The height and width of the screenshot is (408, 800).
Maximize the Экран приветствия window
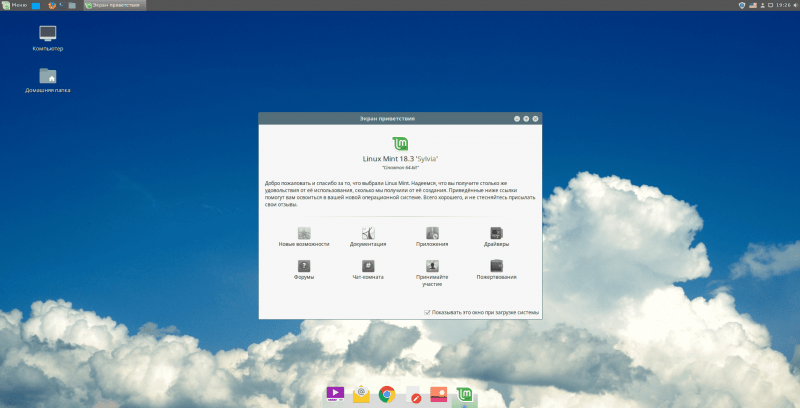pyautogui.click(x=526, y=118)
